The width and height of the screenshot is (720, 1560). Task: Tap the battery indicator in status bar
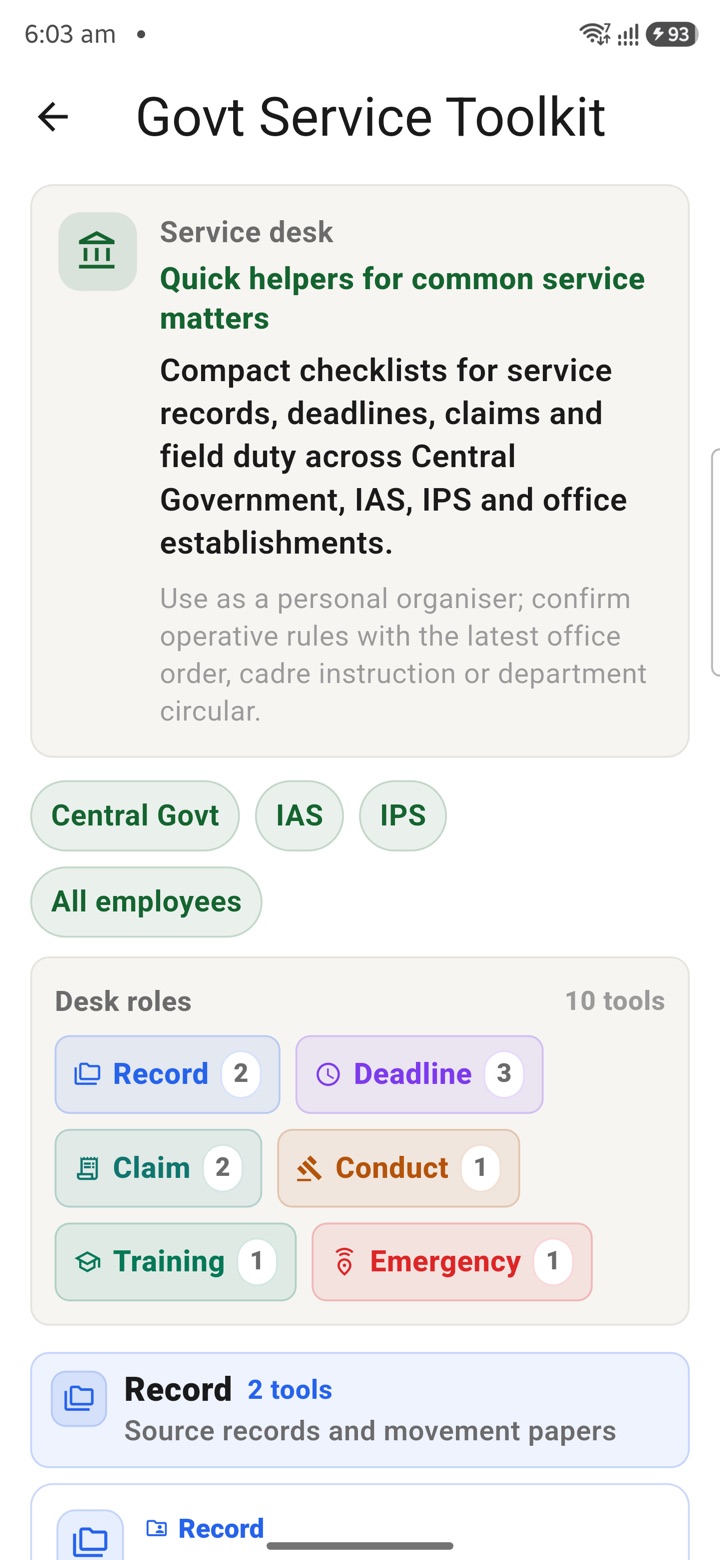(670, 34)
